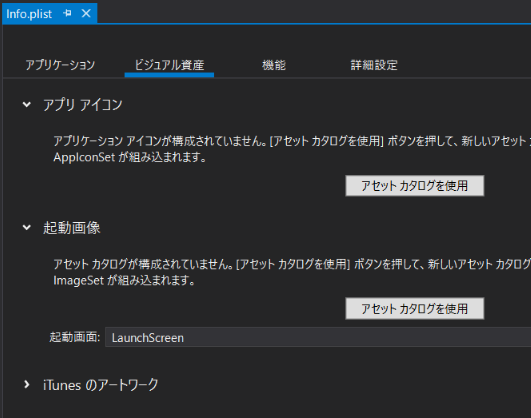531x418 pixels.
Task: Click アセット カタログを使用 under アプリ アイコン
Action: click(415, 186)
